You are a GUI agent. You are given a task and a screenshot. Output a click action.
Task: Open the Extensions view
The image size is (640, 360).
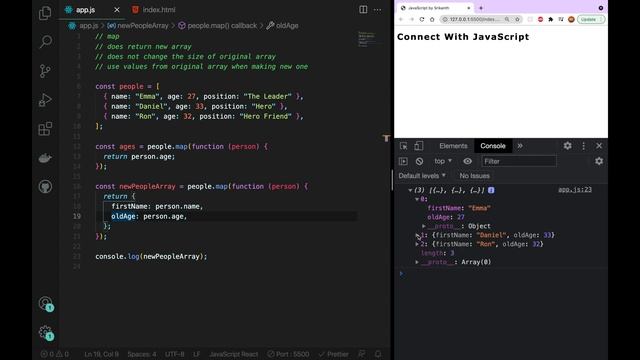tap(45, 129)
